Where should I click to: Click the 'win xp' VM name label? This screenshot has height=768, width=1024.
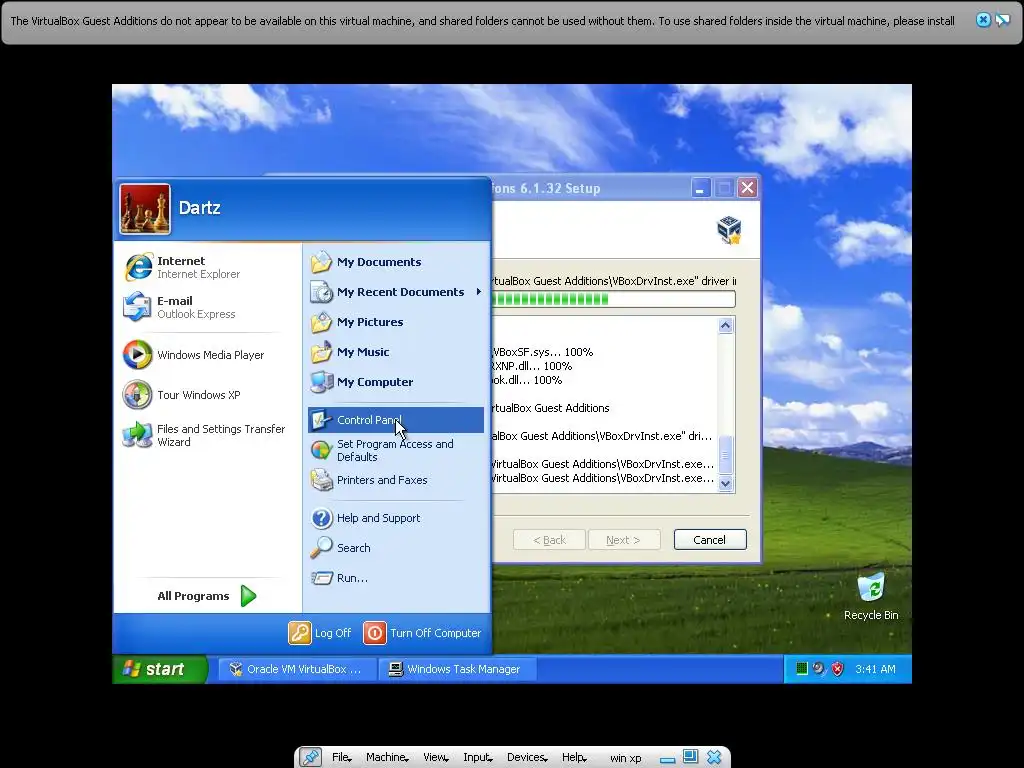click(626, 758)
